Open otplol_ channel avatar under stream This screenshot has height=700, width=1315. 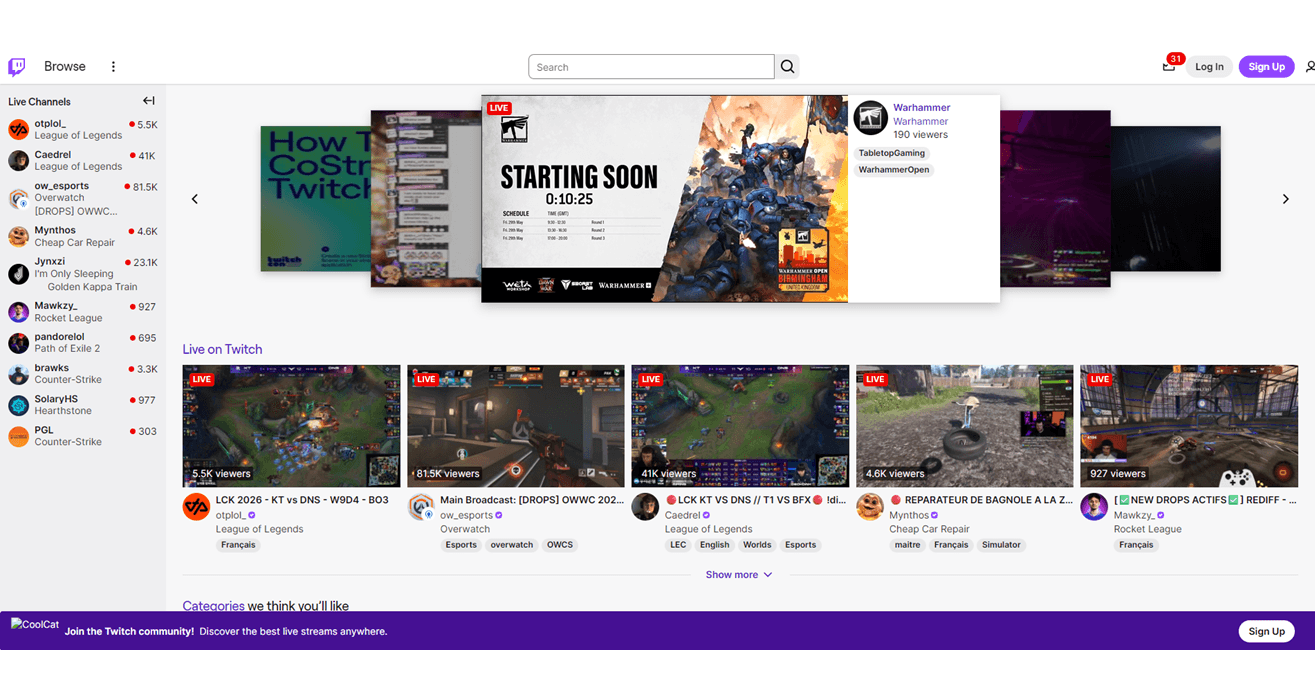pyautogui.click(x=196, y=507)
